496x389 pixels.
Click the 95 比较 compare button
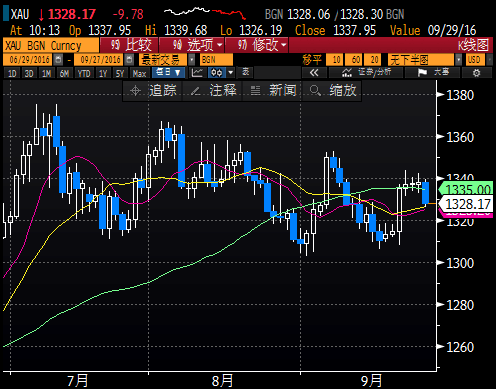click(x=130, y=45)
